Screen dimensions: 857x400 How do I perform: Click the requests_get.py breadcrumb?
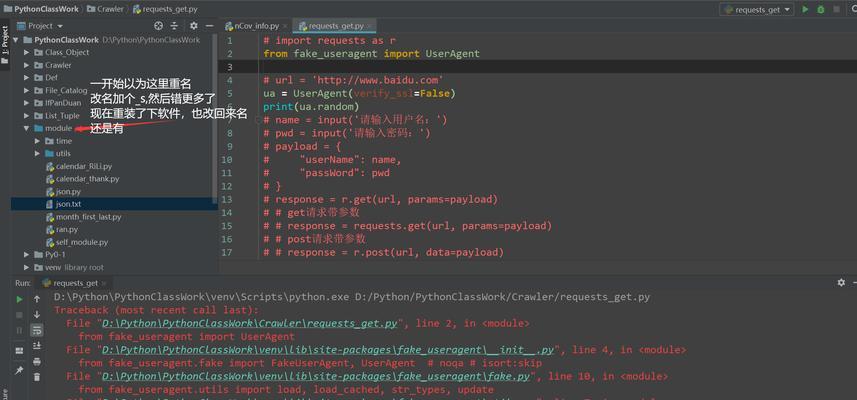[x=165, y=9]
